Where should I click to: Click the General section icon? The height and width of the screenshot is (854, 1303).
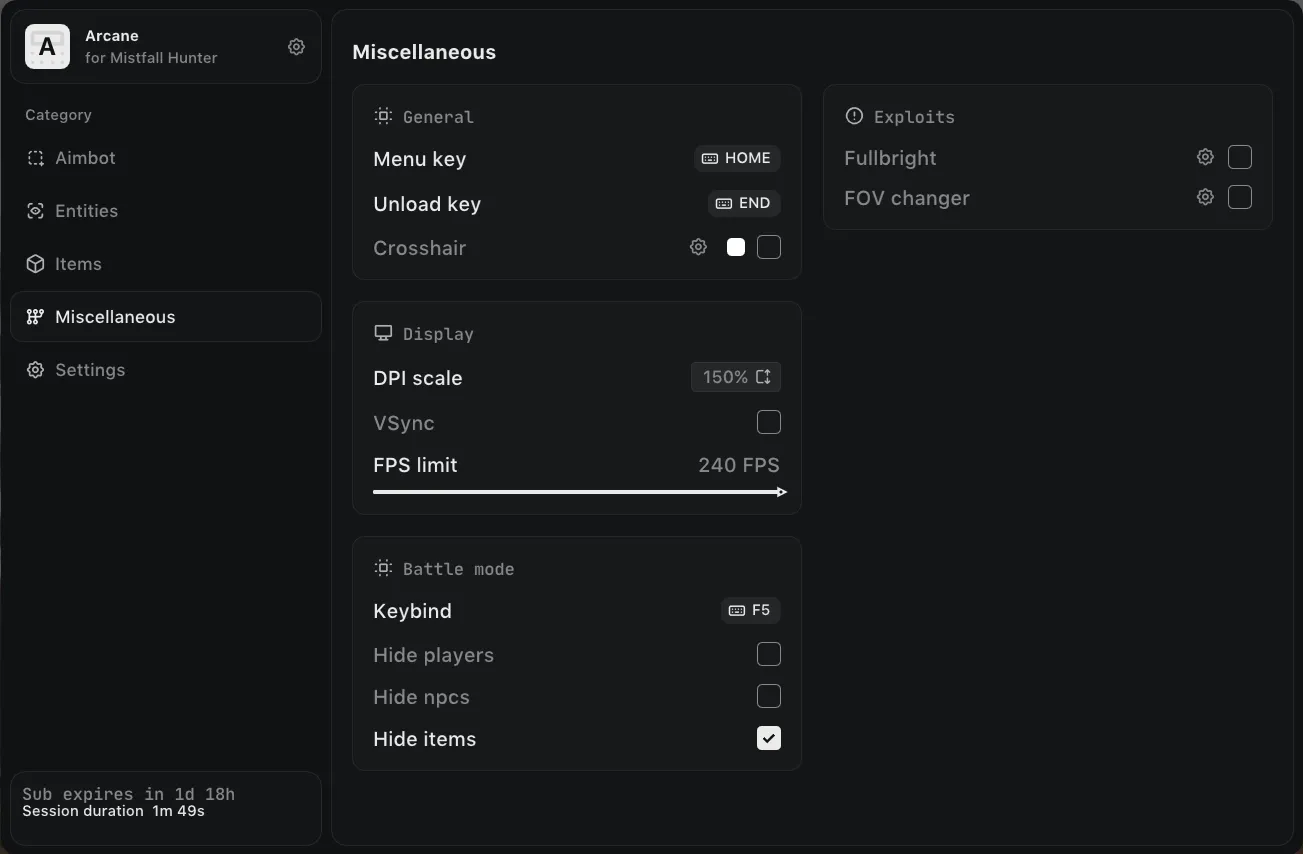click(383, 116)
